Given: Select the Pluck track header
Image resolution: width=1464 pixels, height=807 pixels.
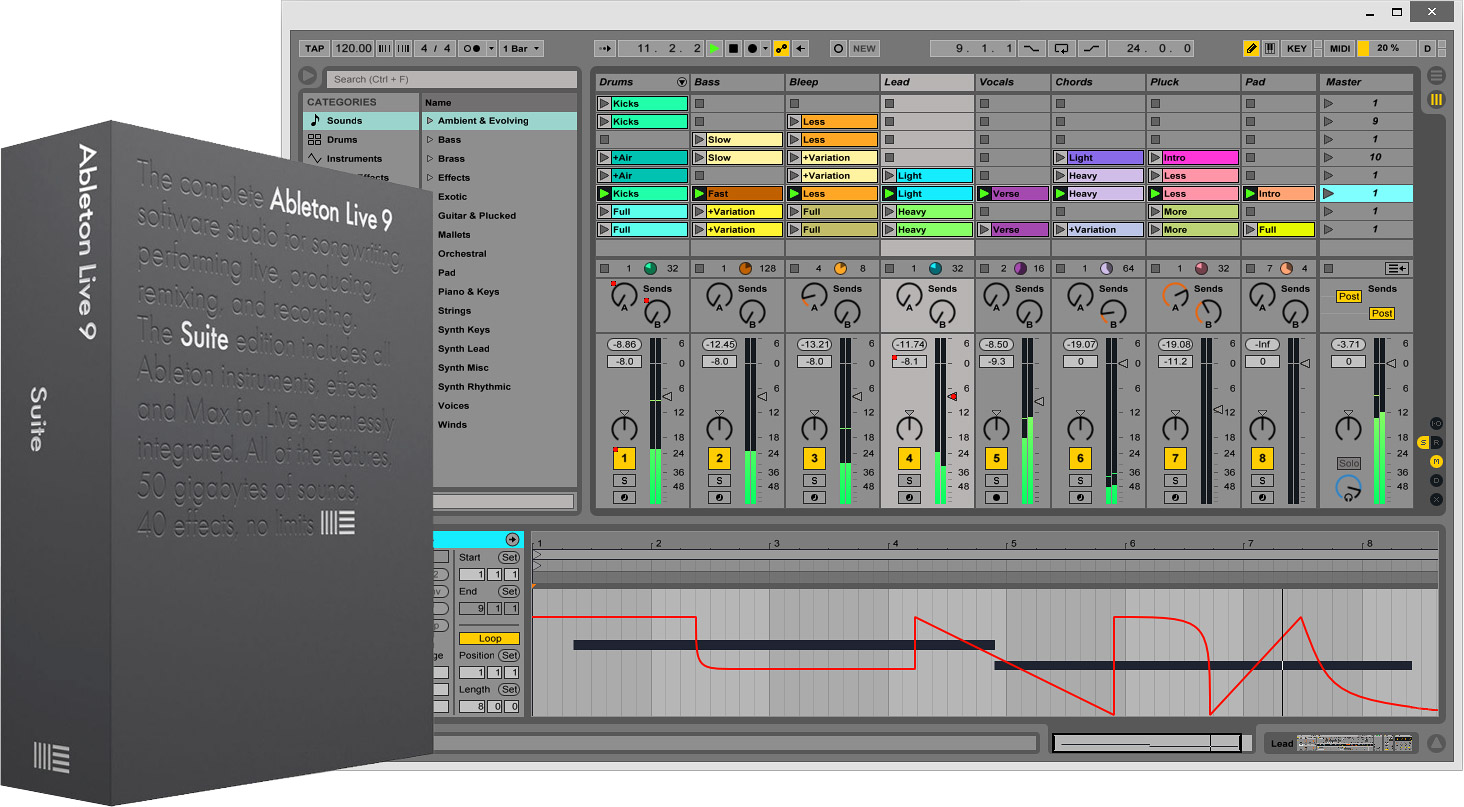Looking at the screenshot, I should pos(1193,82).
